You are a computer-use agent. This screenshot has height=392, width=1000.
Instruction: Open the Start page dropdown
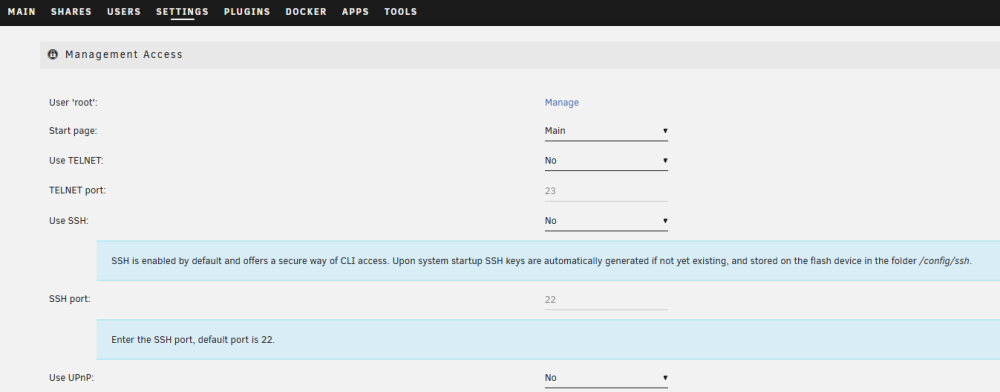pos(606,131)
